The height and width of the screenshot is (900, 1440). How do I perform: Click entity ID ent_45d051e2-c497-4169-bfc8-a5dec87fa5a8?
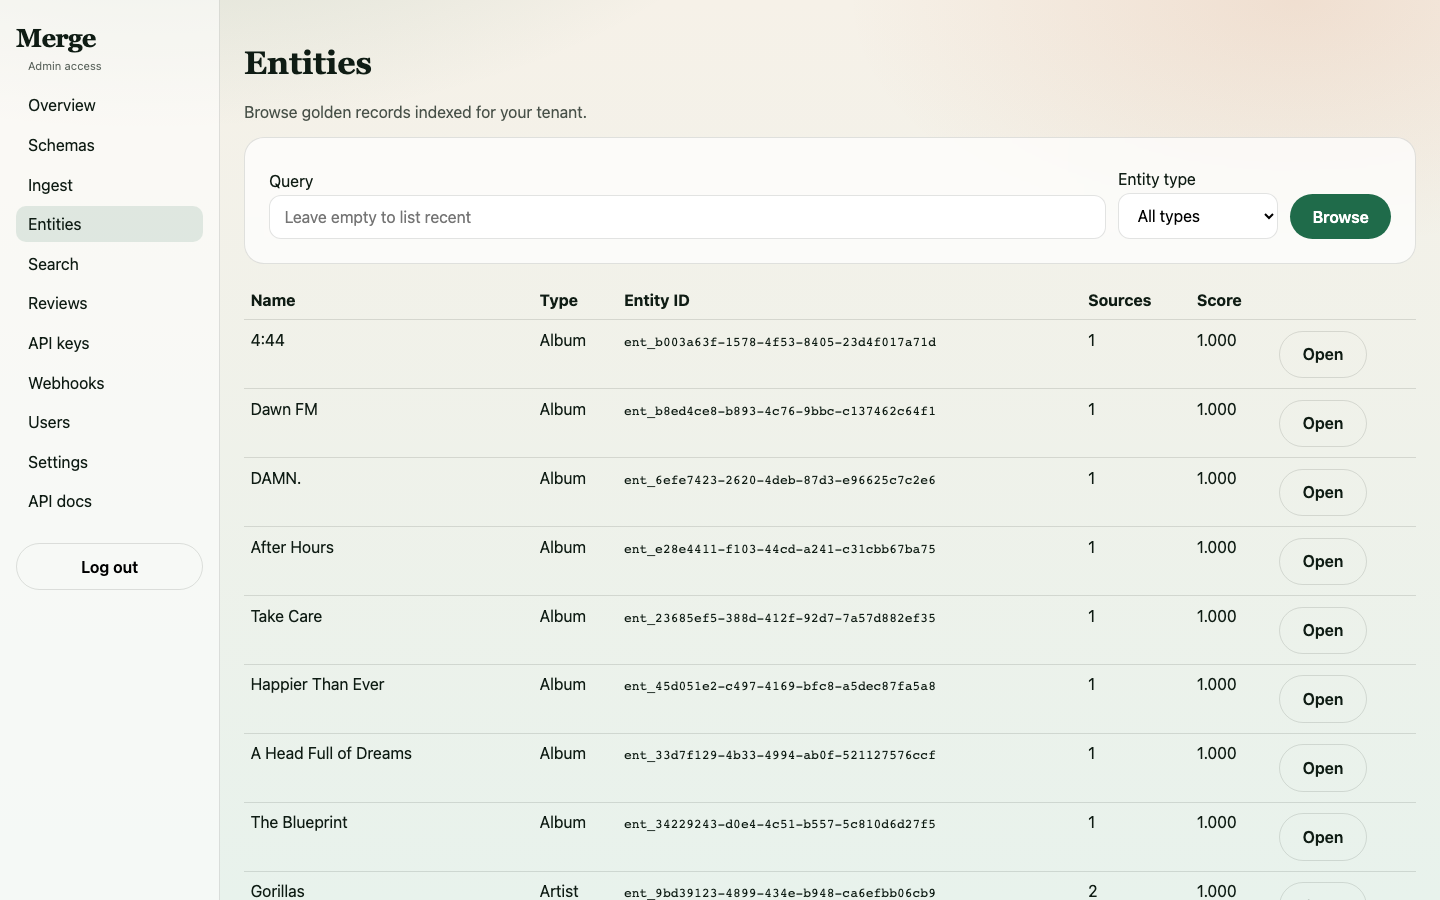tap(780, 686)
